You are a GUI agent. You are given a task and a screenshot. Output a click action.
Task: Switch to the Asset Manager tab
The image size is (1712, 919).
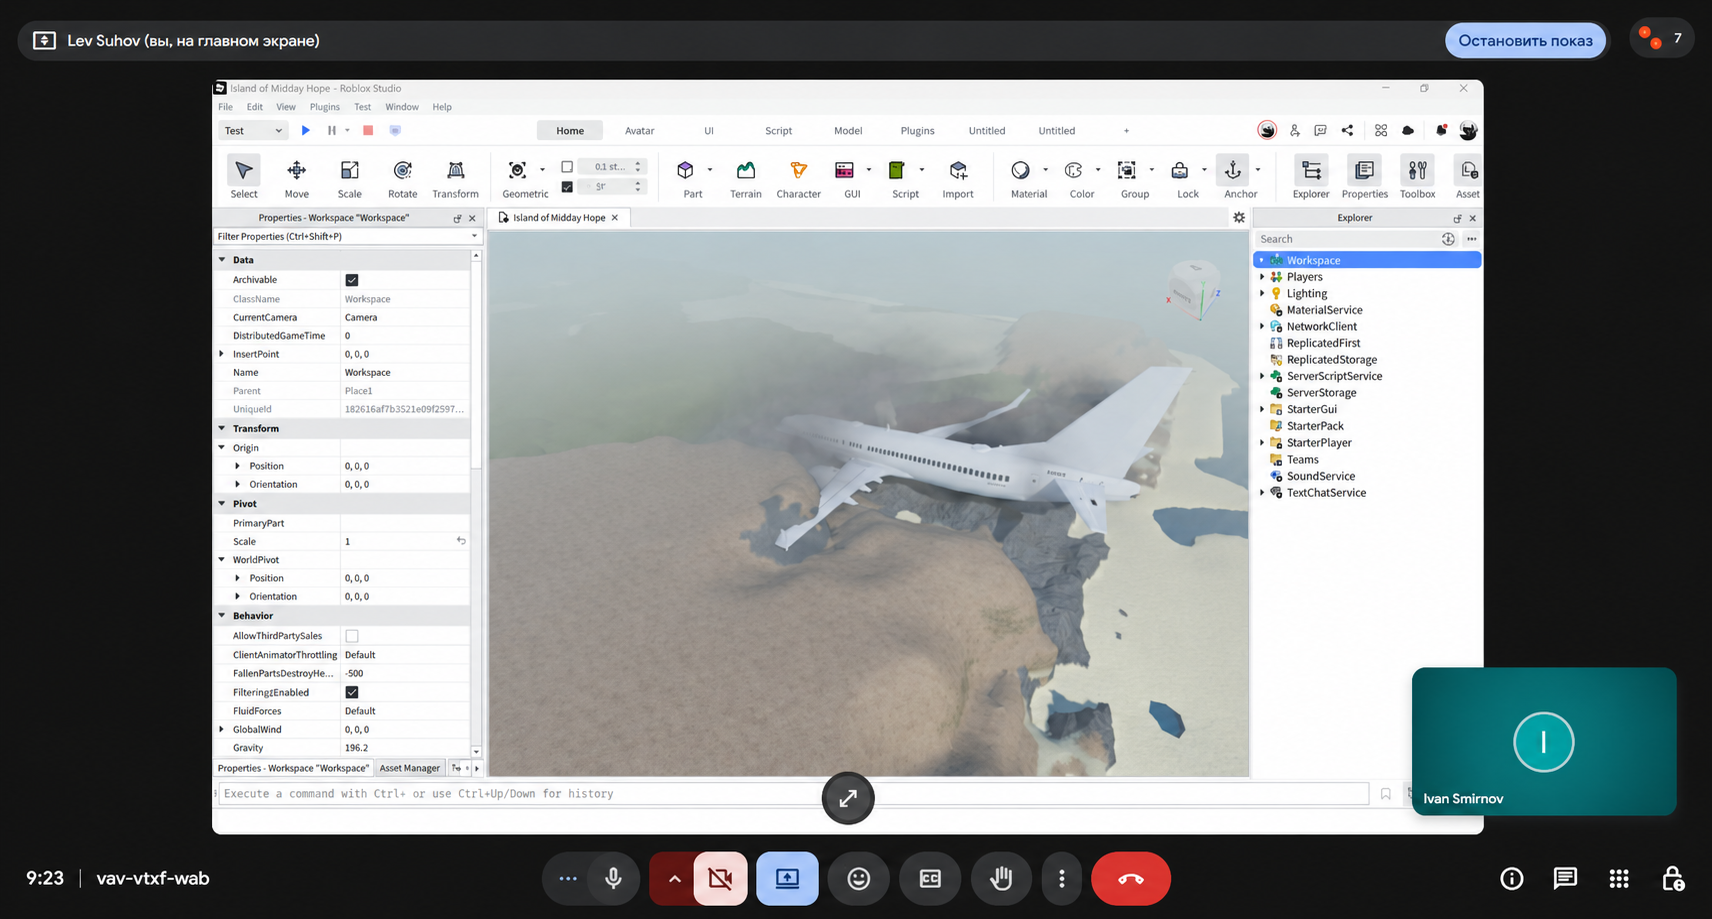(x=409, y=768)
